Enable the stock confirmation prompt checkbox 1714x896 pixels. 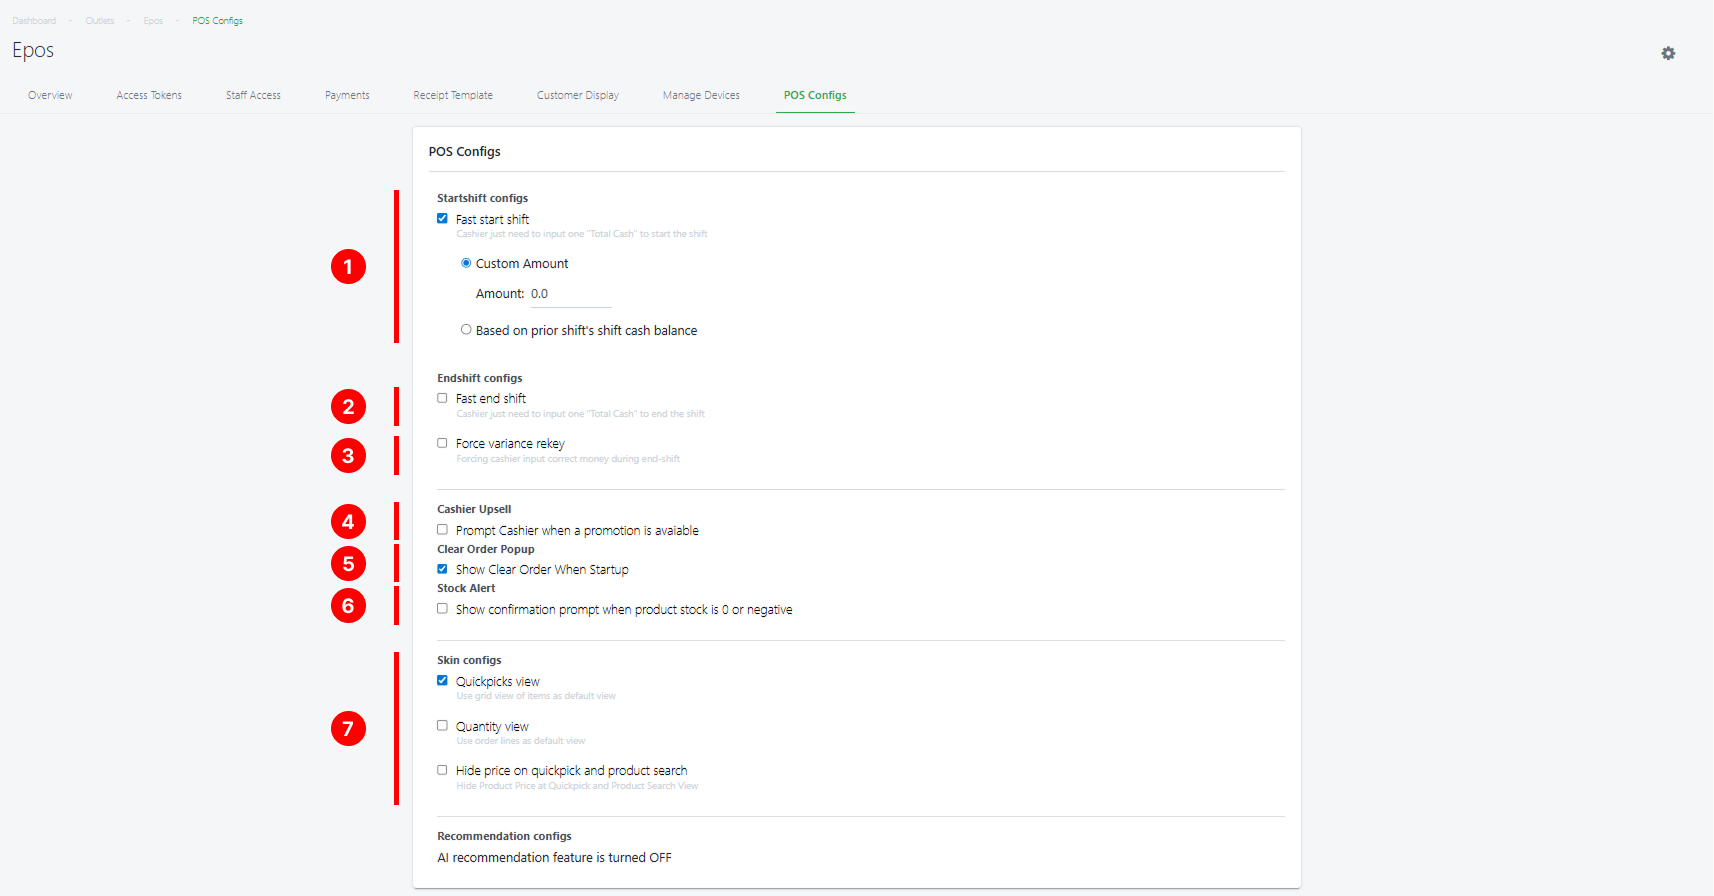442,609
